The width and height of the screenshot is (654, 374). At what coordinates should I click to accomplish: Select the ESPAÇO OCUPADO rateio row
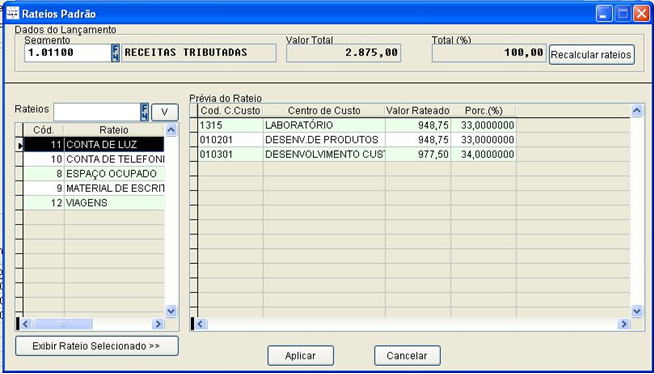pos(94,174)
